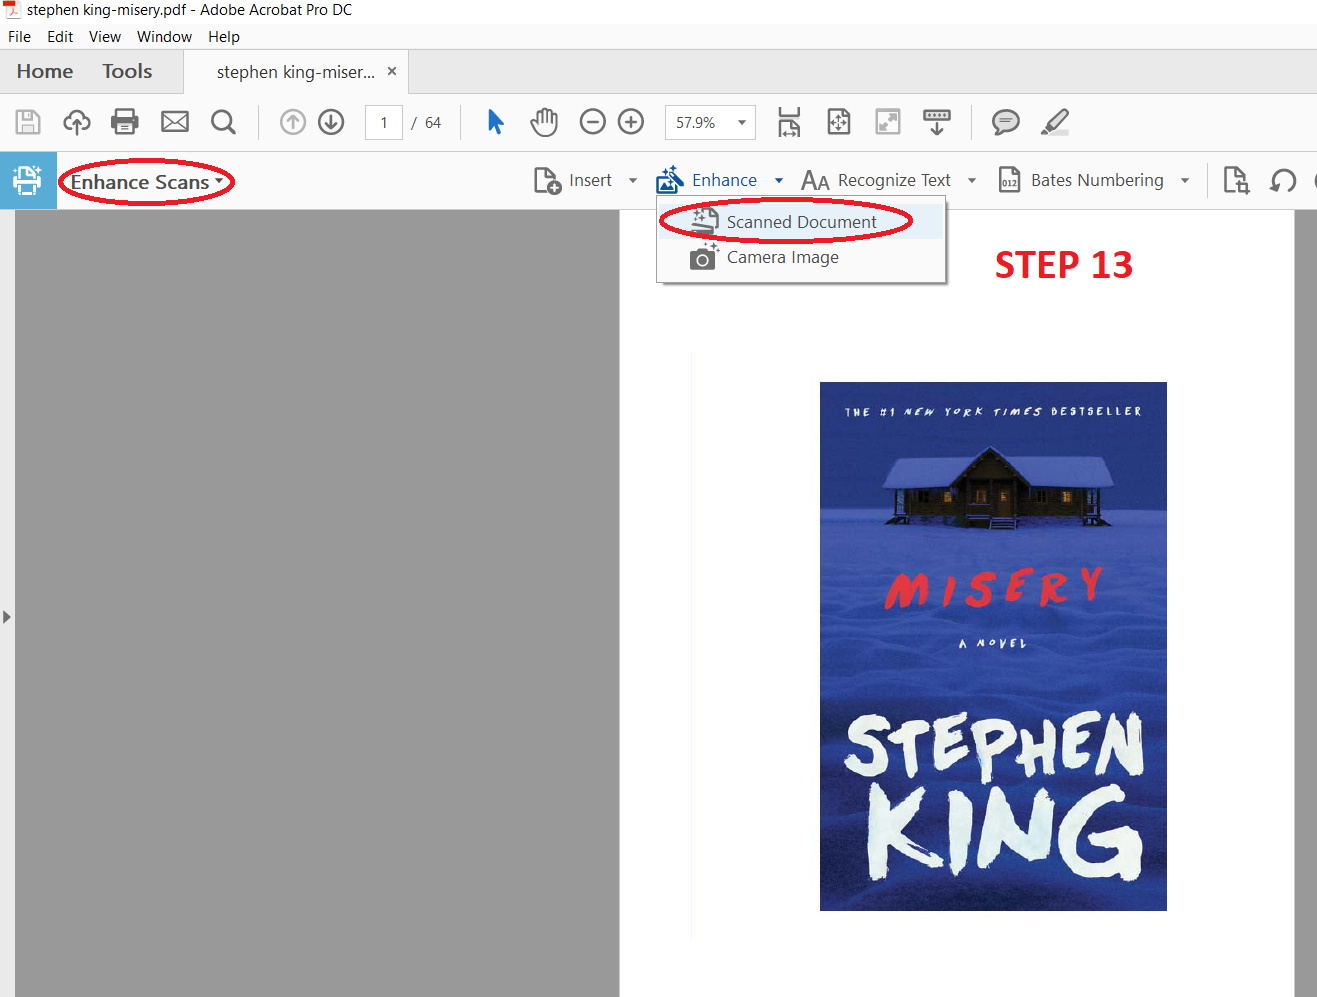Choose Scanned Document from Enhance menu
The width and height of the screenshot is (1317, 997).
pyautogui.click(x=801, y=222)
